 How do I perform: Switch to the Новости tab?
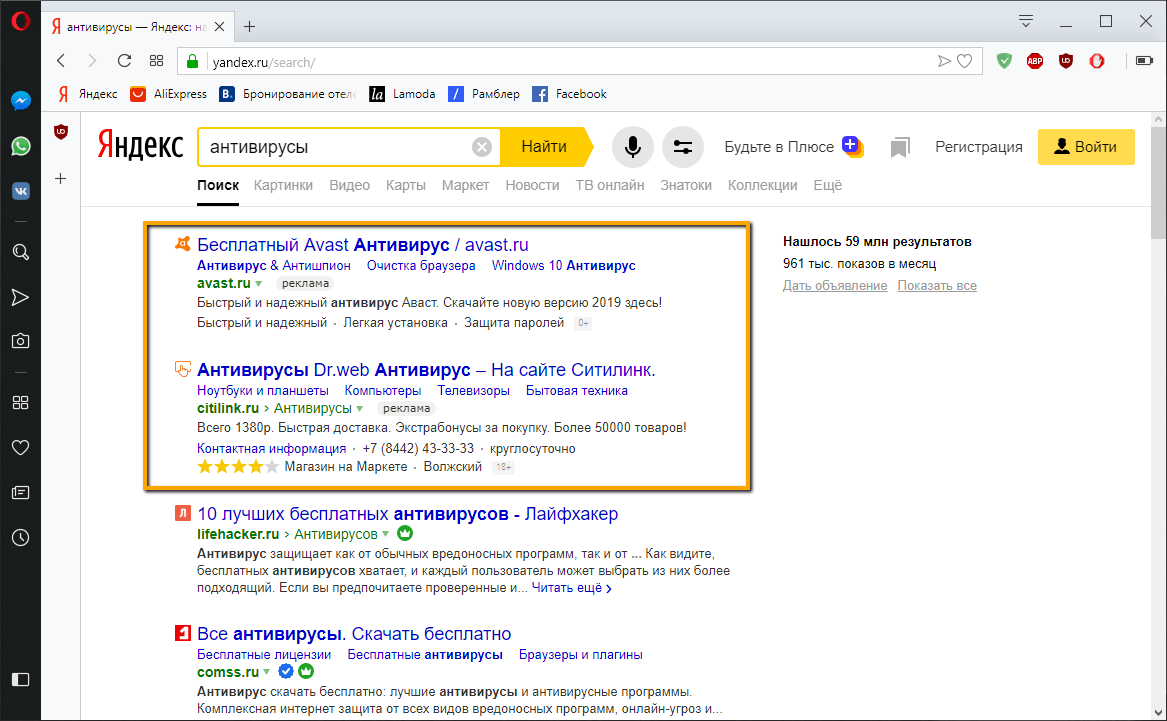pyautogui.click(x=532, y=185)
